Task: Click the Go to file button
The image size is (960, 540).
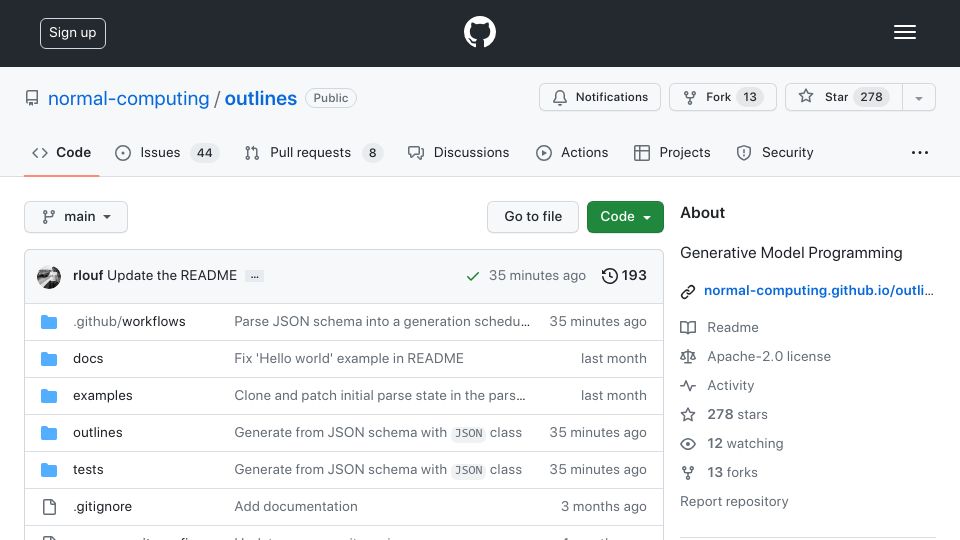Action: tap(533, 217)
